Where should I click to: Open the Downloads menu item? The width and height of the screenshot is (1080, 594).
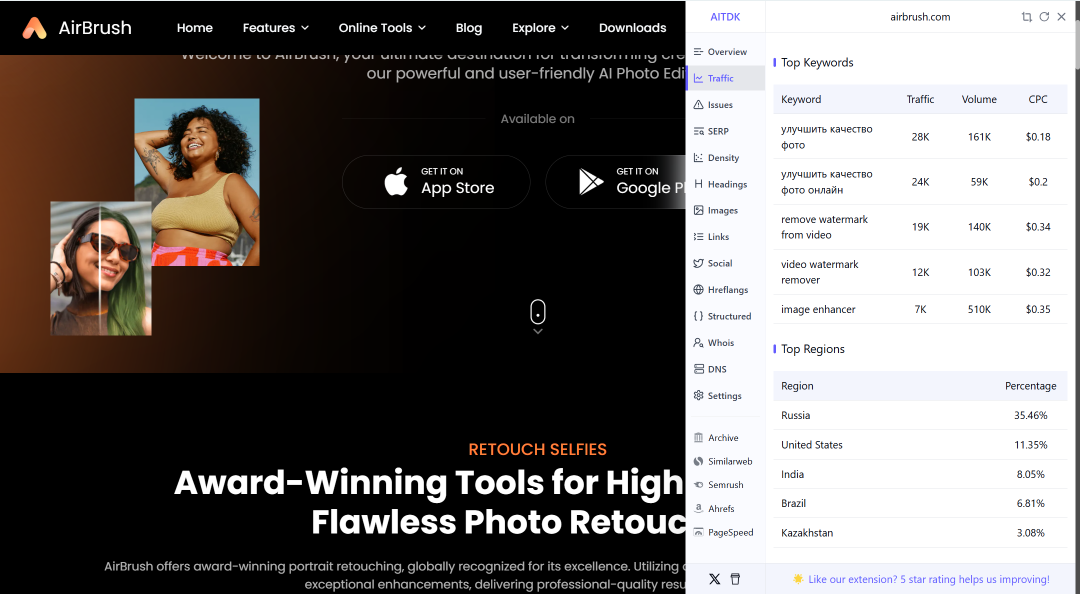(632, 28)
